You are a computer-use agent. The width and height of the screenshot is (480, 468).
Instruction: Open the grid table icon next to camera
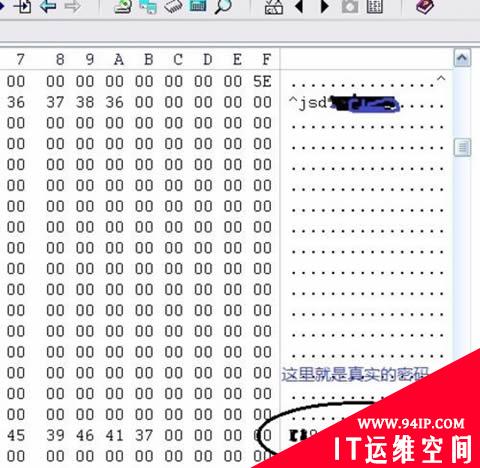375,6
